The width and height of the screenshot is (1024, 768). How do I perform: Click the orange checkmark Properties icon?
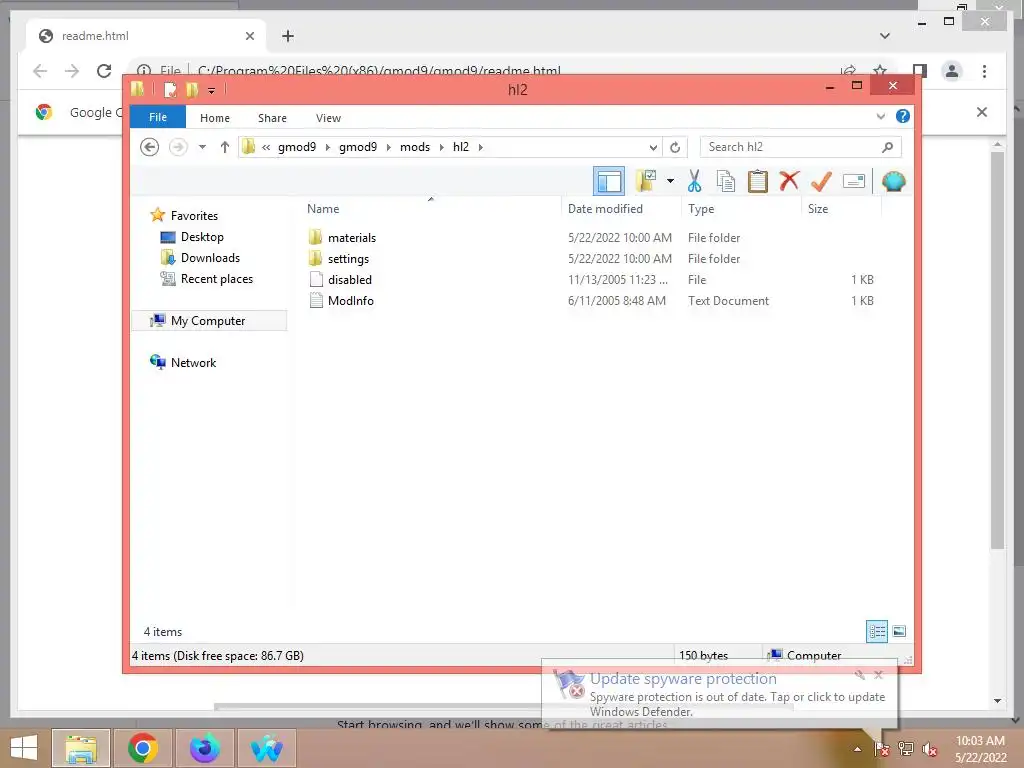(821, 181)
